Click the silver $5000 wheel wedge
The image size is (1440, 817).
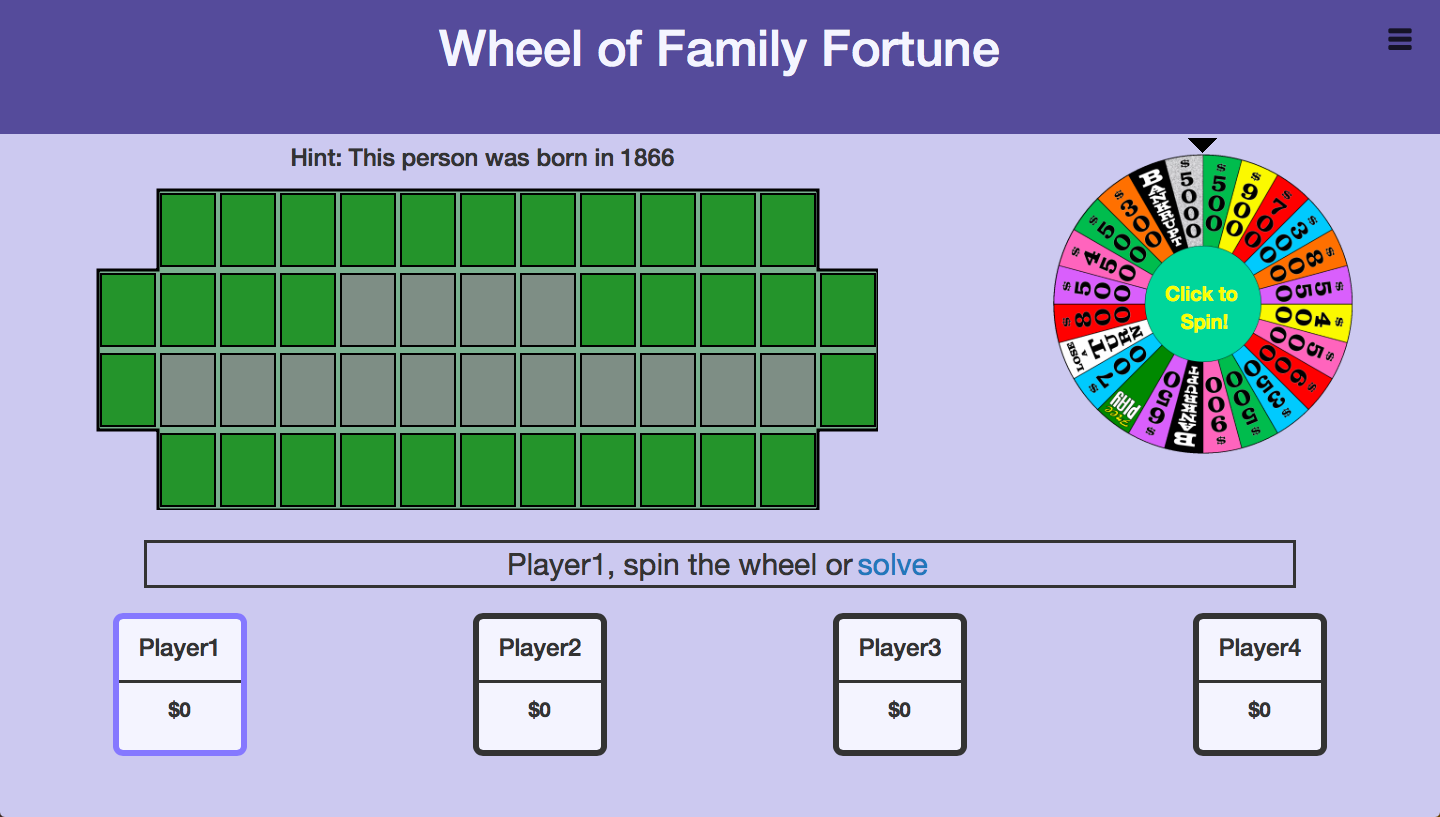pyautogui.click(x=1186, y=200)
